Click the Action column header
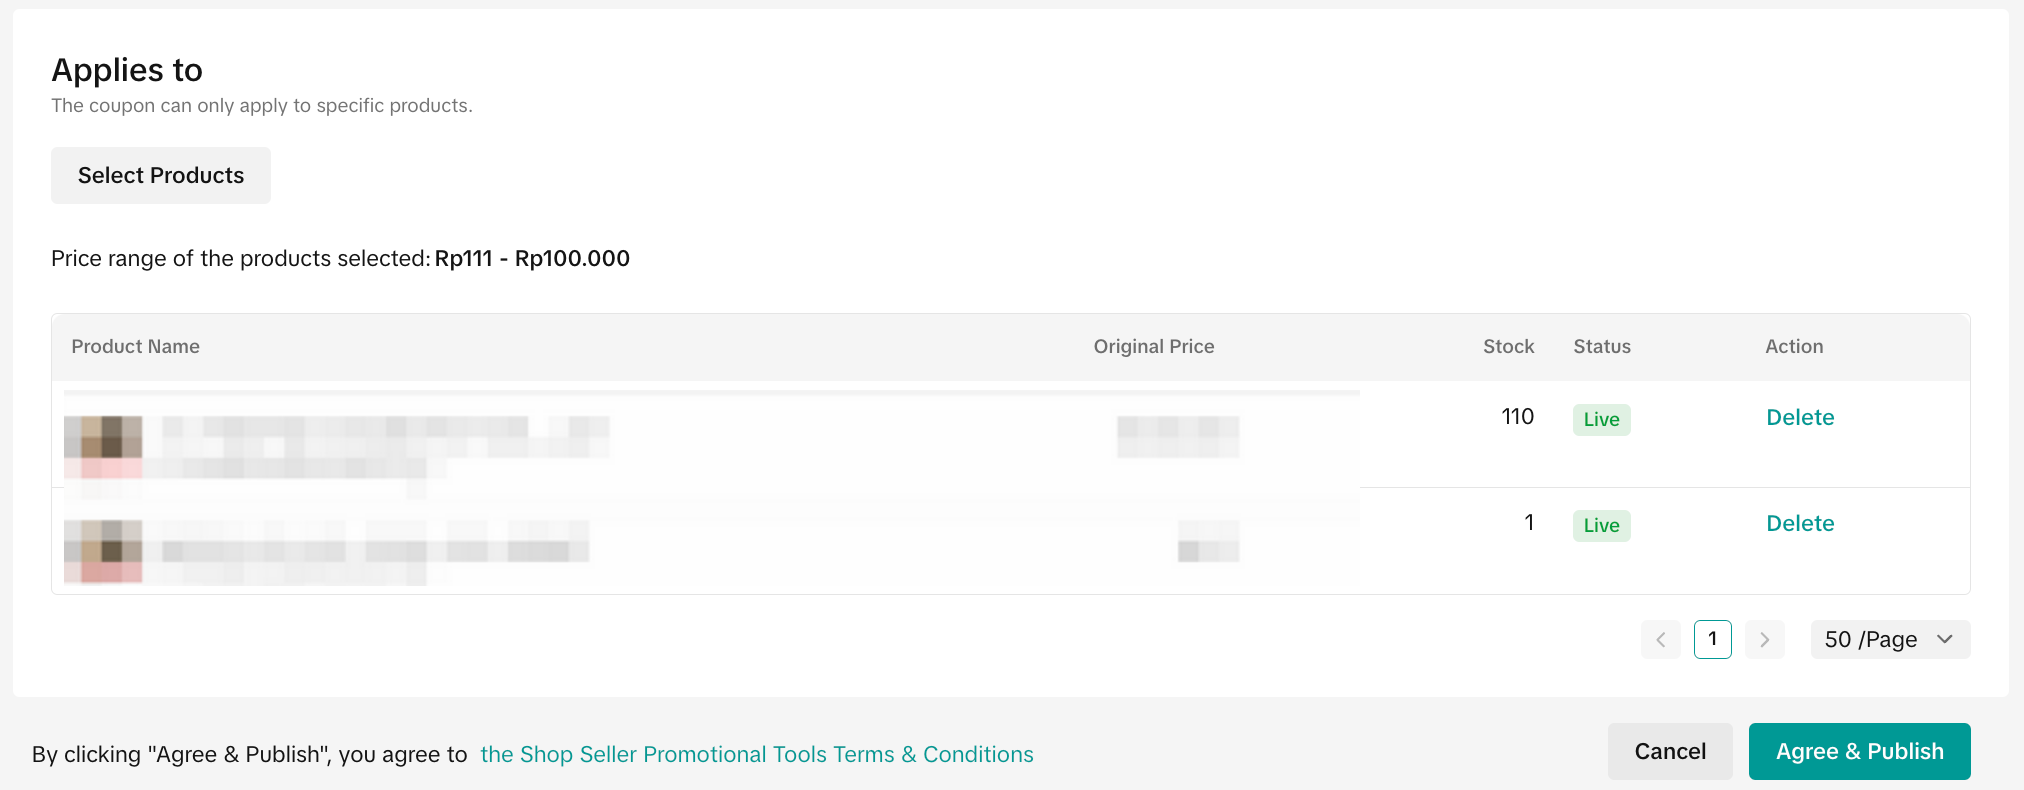The width and height of the screenshot is (2024, 790). 1793,347
